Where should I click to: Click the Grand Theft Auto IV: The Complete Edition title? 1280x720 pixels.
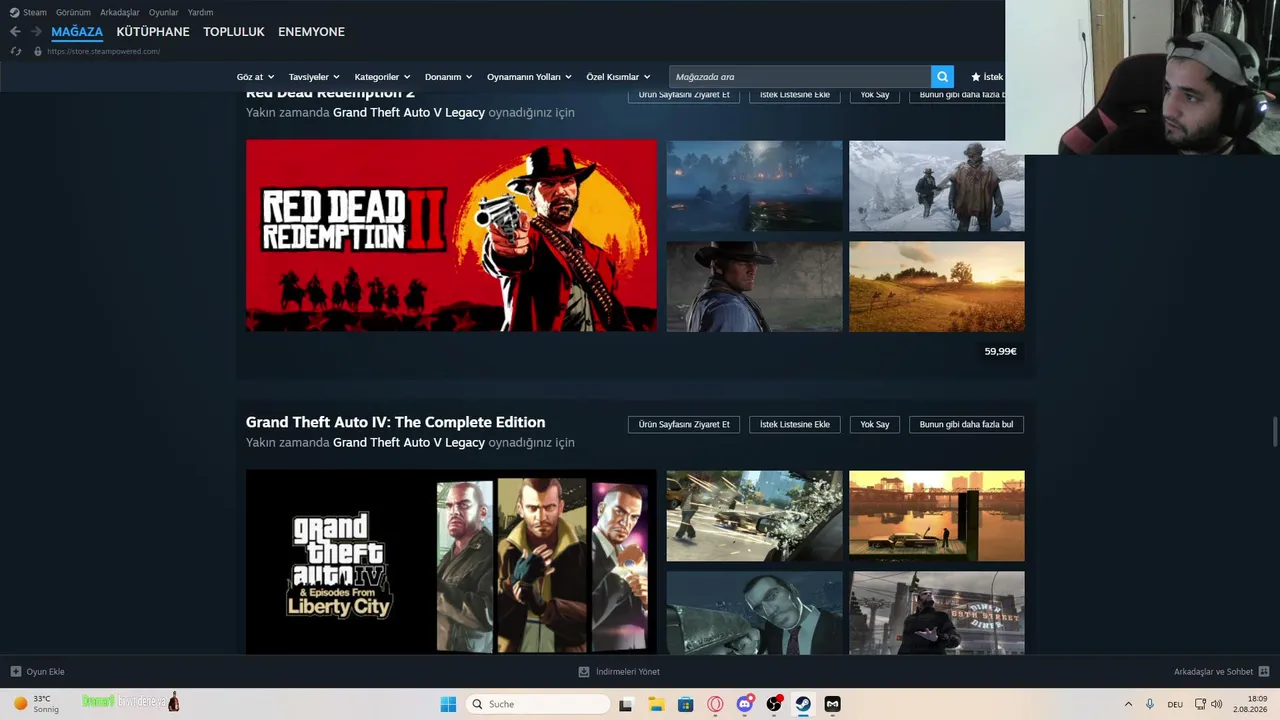[395, 422]
